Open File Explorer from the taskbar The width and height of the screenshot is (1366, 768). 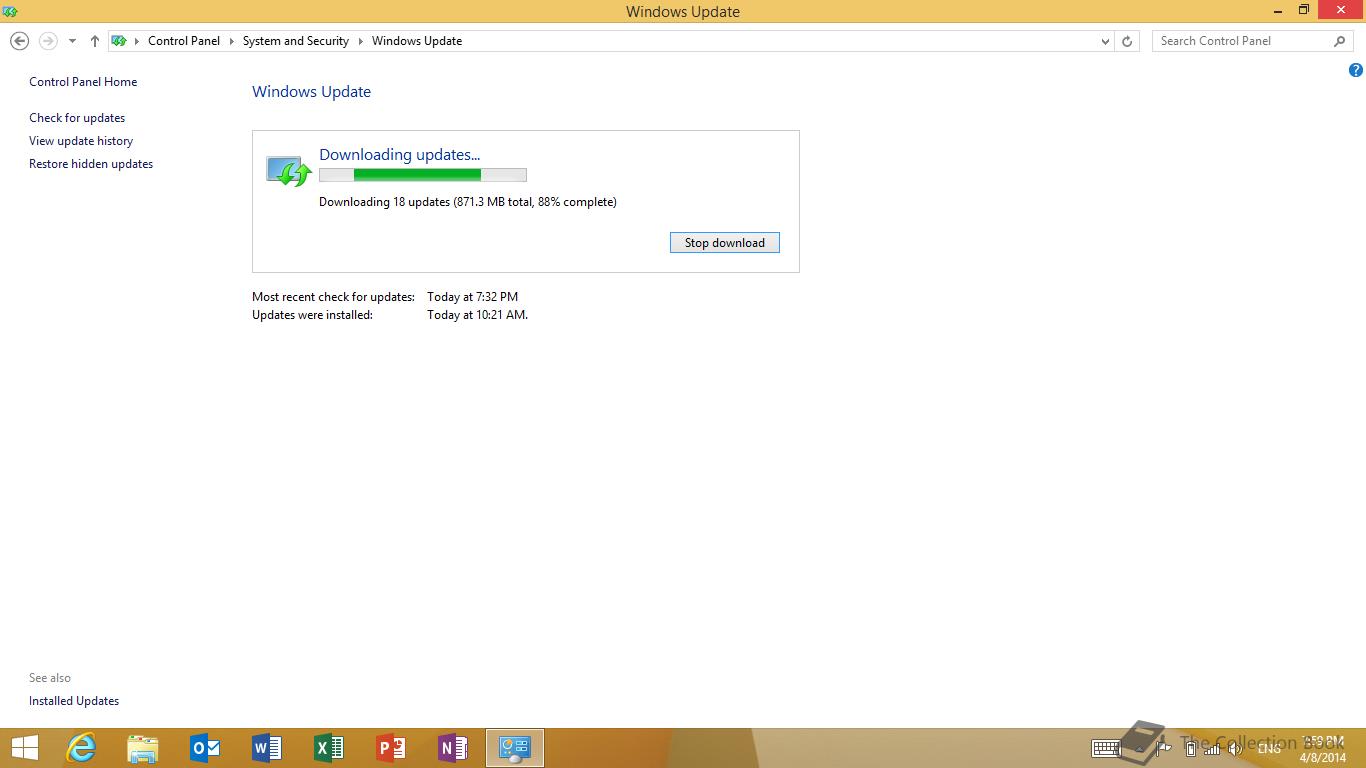143,748
